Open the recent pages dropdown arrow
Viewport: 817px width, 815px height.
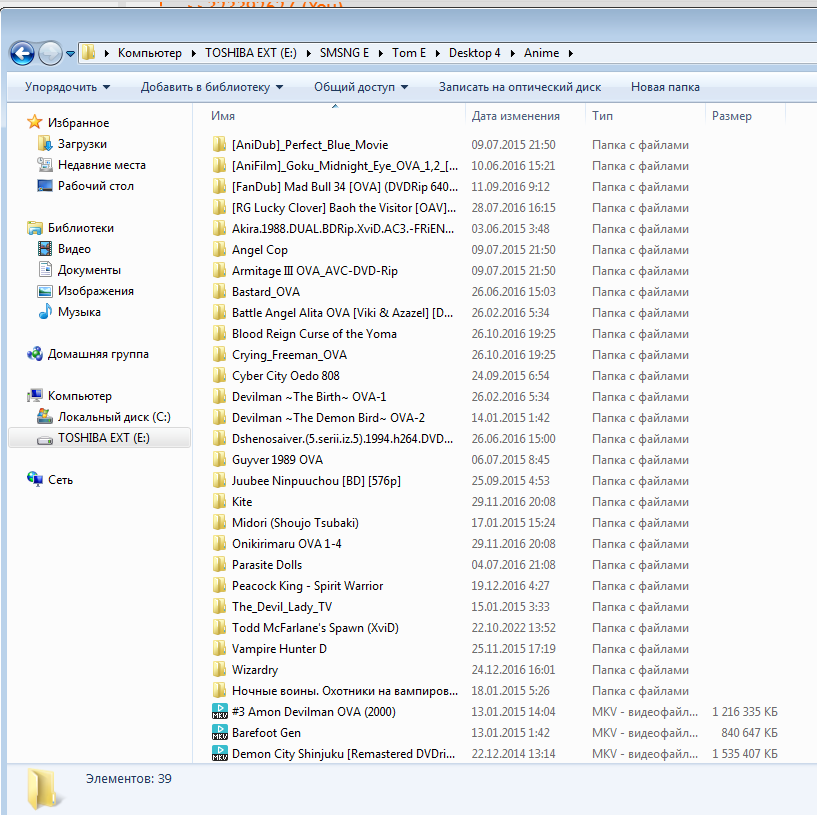coord(70,54)
